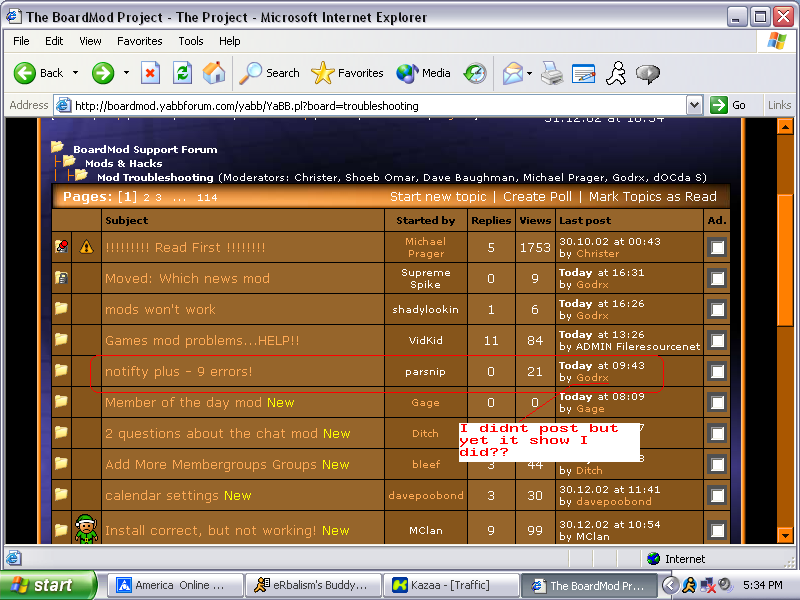The height and width of the screenshot is (600, 800).
Task: Click the vertical scrollbar thumb
Action: coord(784,260)
